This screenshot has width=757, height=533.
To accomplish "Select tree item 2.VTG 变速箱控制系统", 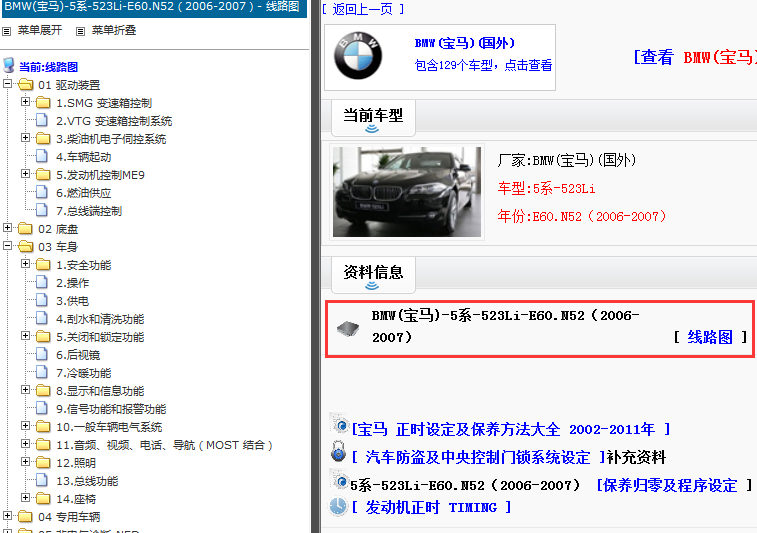I will [114, 121].
